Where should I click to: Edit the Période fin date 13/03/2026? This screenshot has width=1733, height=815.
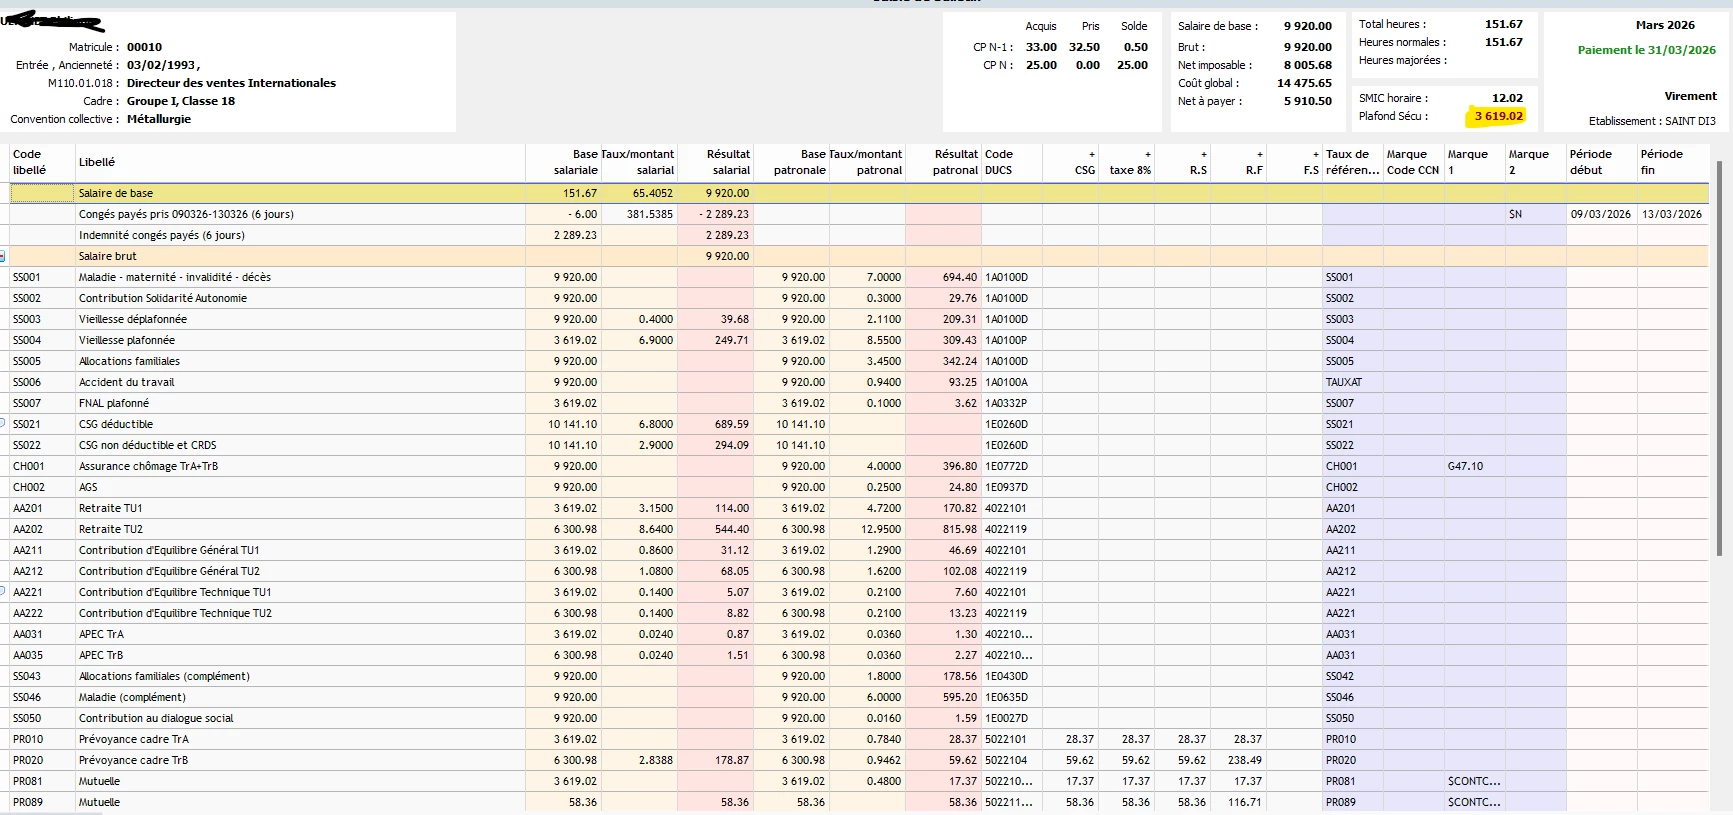click(x=1671, y=214)
